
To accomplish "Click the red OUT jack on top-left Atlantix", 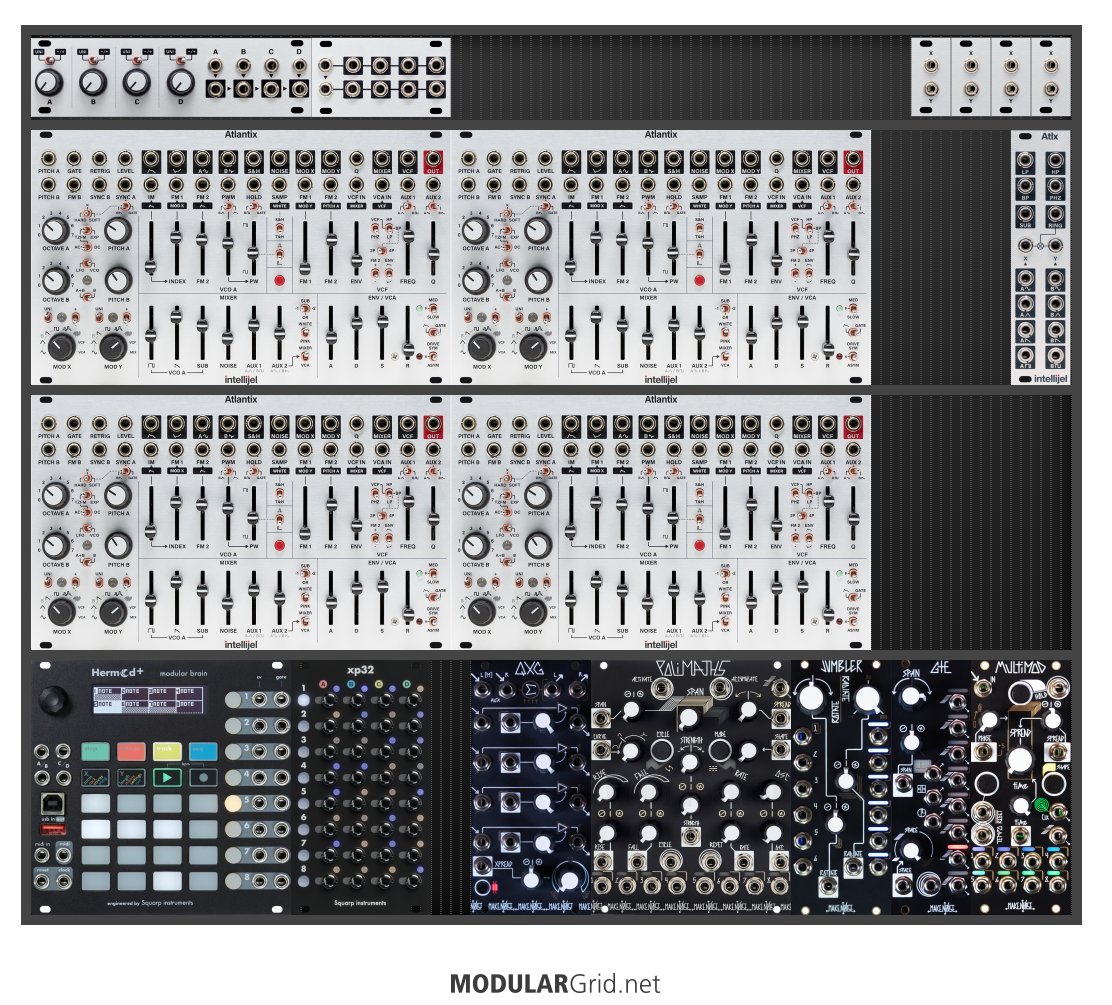I will pyautogui.click(x=433, y=159).
